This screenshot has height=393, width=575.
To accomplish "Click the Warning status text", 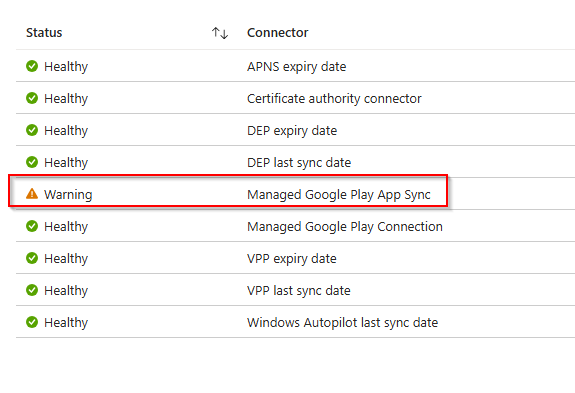I will click(x=68, y=195).
